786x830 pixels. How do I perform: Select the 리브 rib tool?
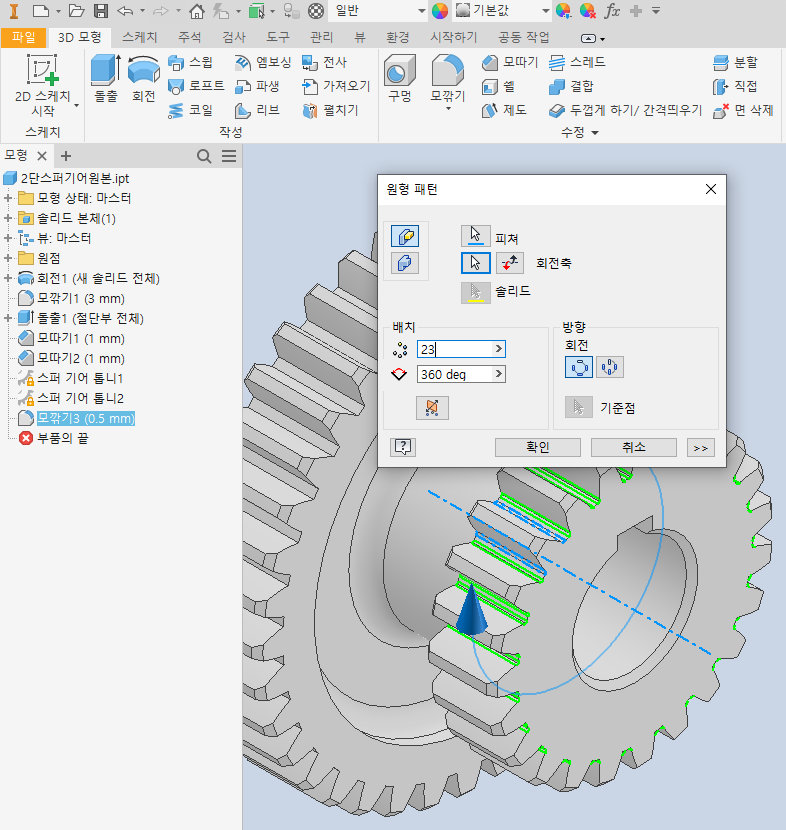tap(257, 110)
